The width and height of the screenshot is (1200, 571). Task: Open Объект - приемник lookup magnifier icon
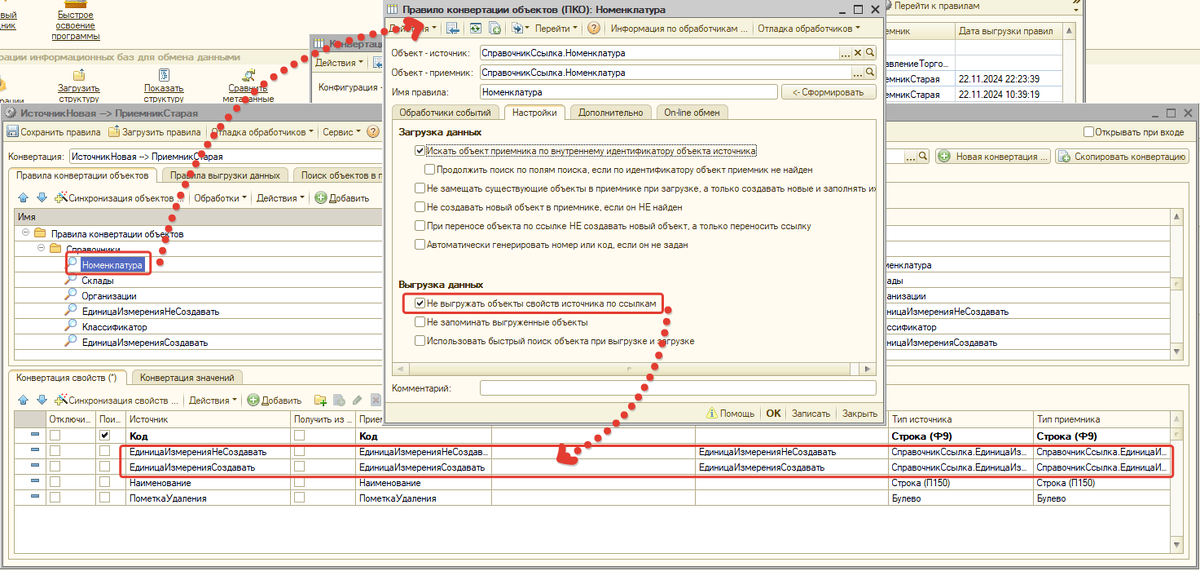point(870,72)
